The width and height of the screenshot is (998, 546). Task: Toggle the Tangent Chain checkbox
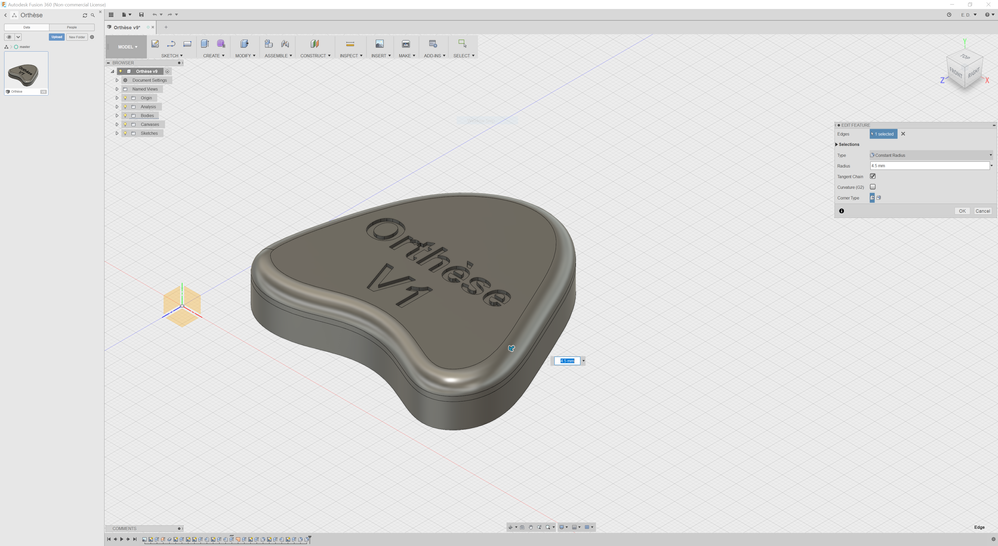coord(873,176)
